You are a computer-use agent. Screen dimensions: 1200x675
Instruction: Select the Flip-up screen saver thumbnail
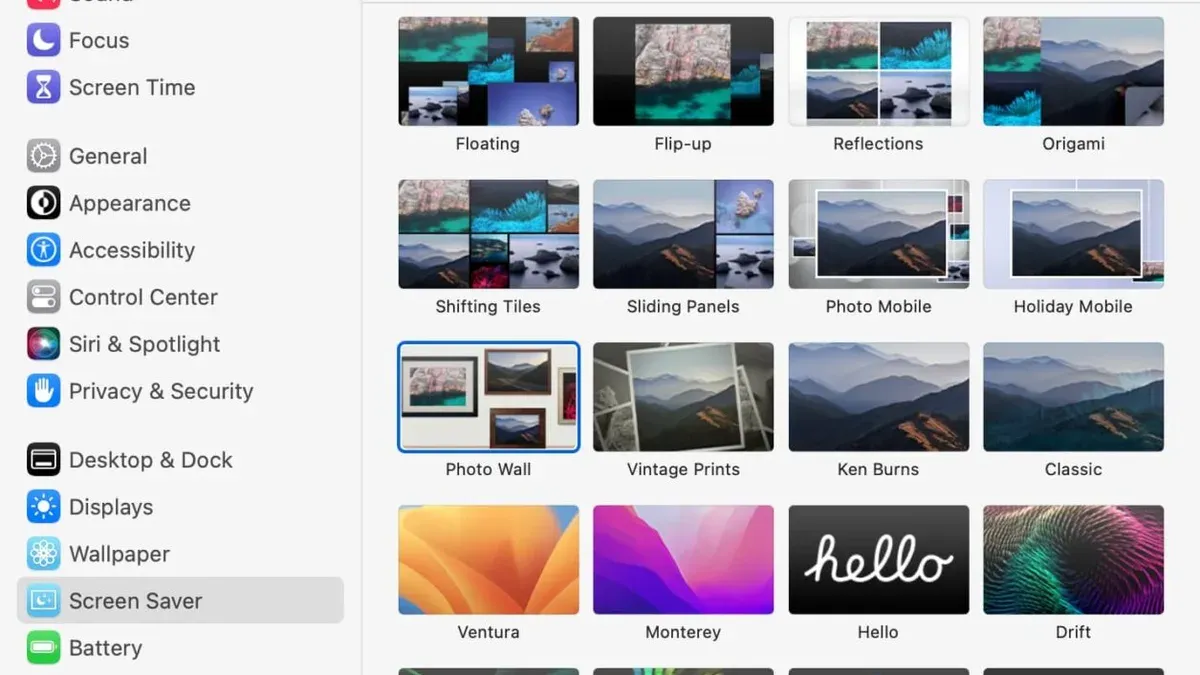pos(683,71)
